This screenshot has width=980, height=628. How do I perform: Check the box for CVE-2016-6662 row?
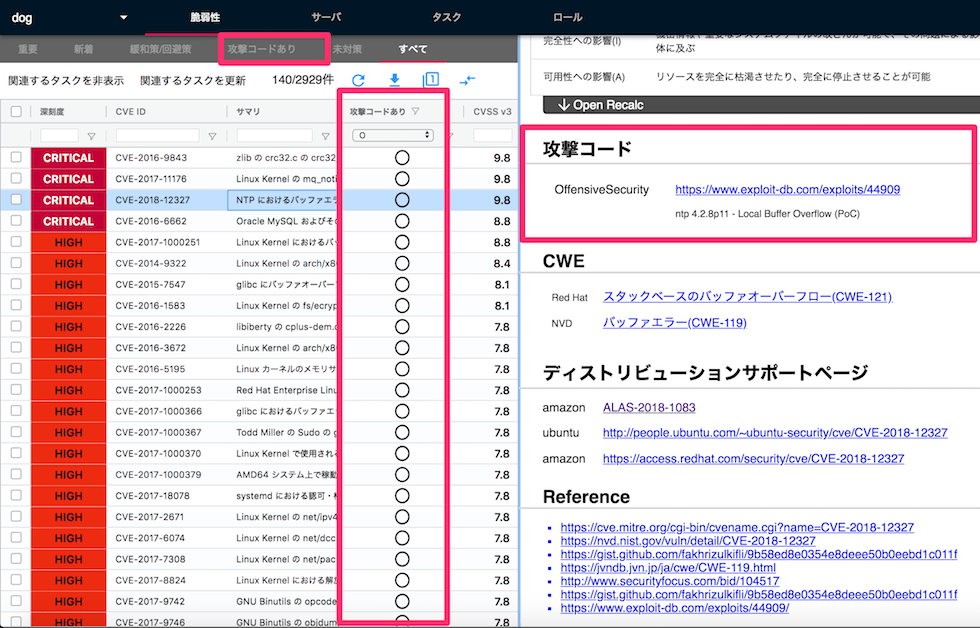coord(16,221)
